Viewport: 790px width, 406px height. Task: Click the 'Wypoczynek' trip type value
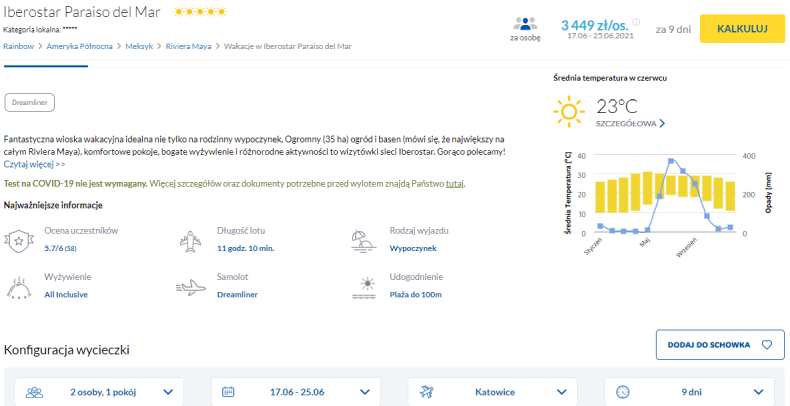click(x=413, y=248)
